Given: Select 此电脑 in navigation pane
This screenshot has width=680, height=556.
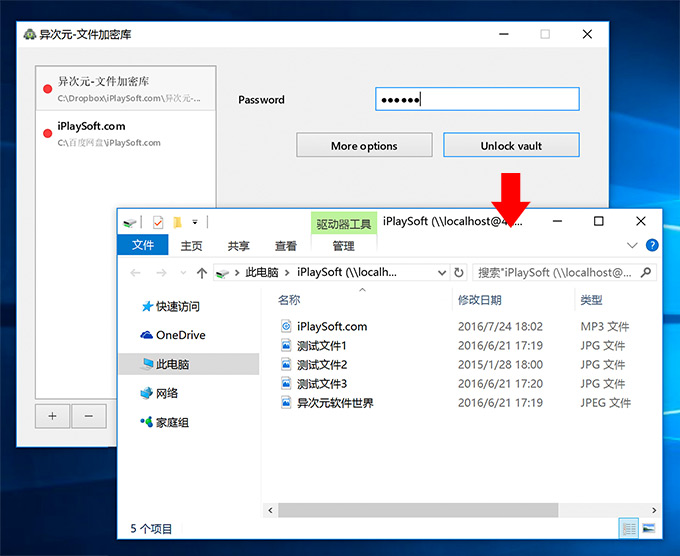Looking at the screenshot, I should point(189,364).
